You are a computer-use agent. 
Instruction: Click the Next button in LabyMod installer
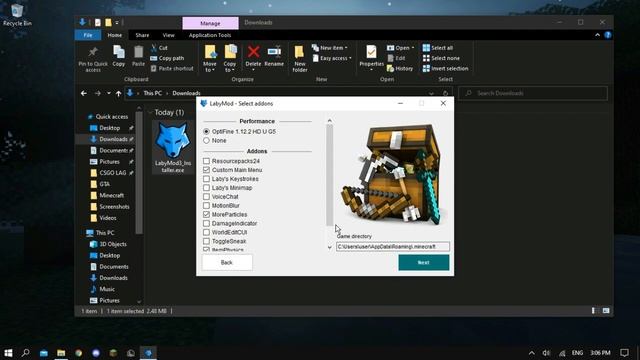pyautogui.click(x=424, y=262)
